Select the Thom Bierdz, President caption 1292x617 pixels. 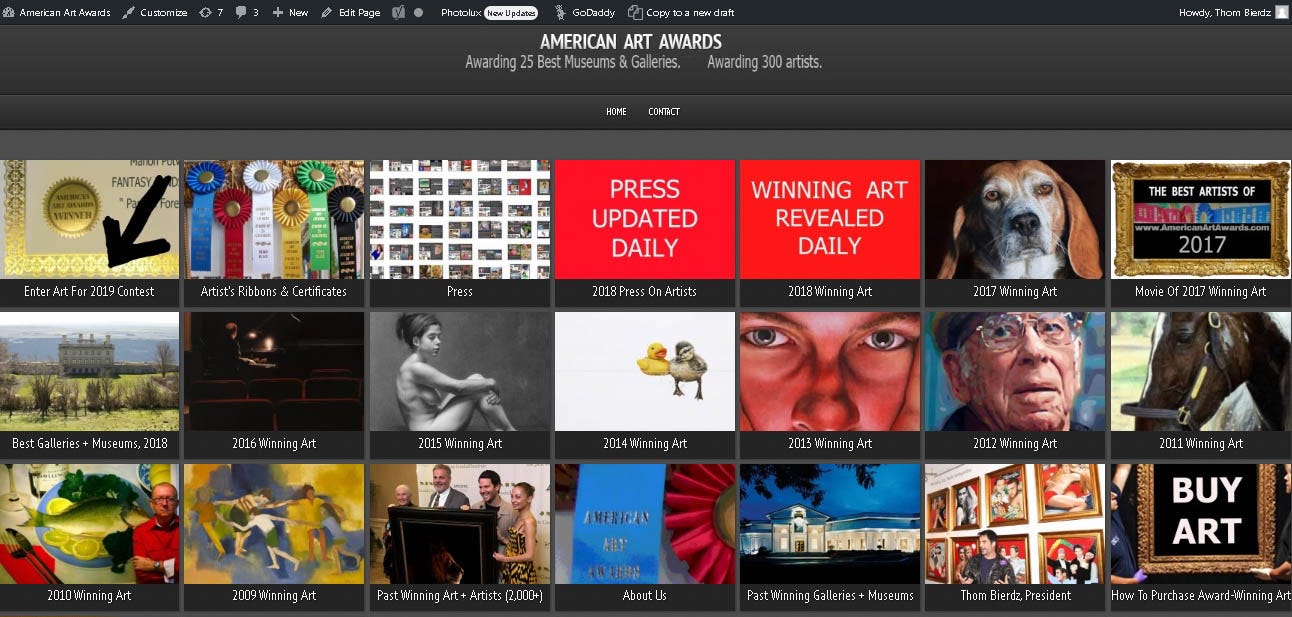1015,596
